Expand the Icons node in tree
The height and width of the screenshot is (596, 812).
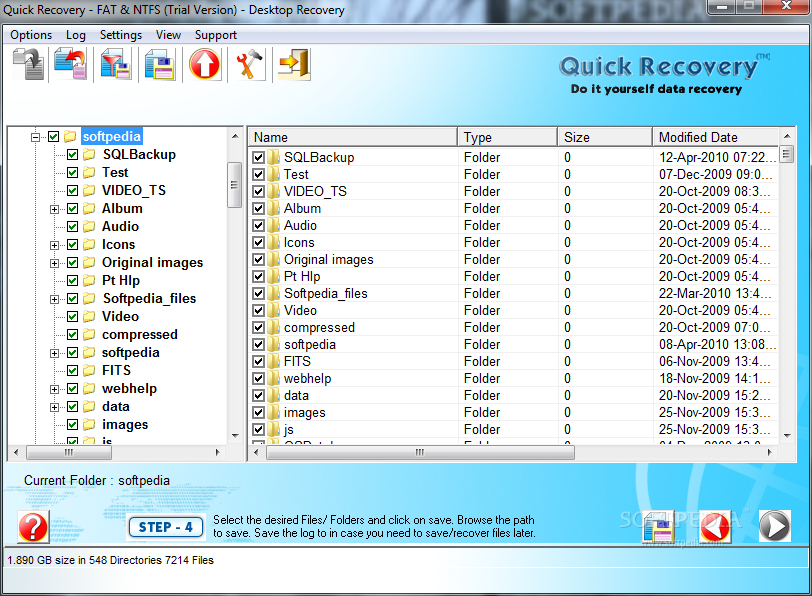tap(54, 245)
